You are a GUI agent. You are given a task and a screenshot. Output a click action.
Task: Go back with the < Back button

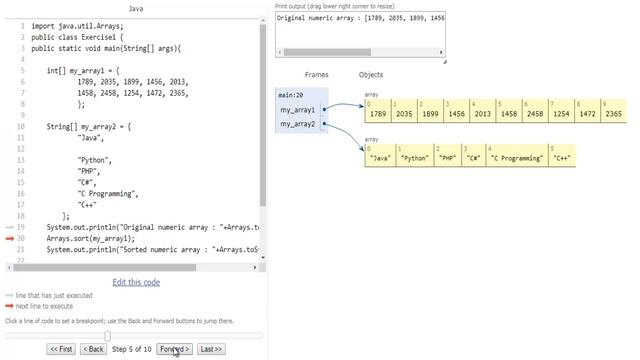(x=93, y=349)
